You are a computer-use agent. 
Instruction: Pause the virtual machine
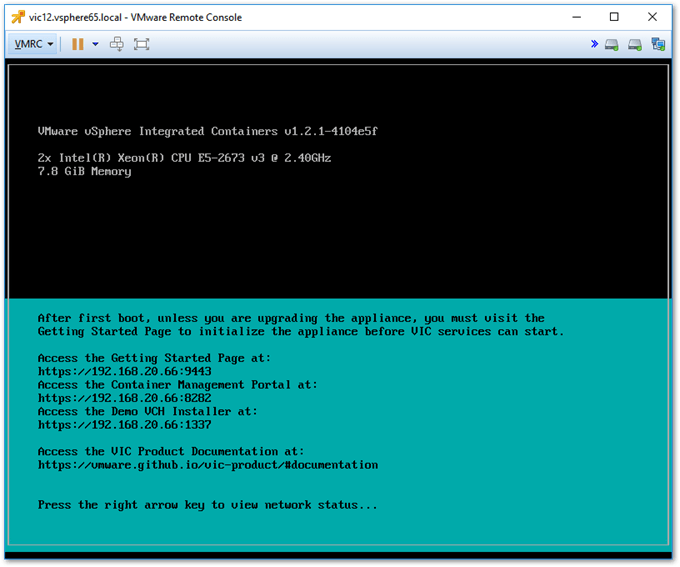pos(78,44)
